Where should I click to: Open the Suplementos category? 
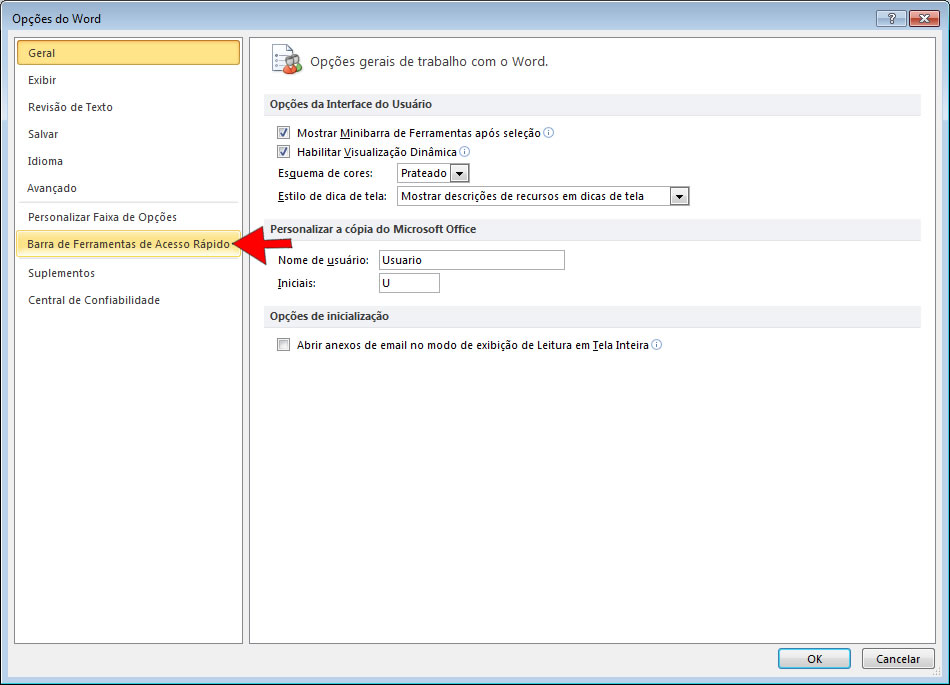click(128, 273)
